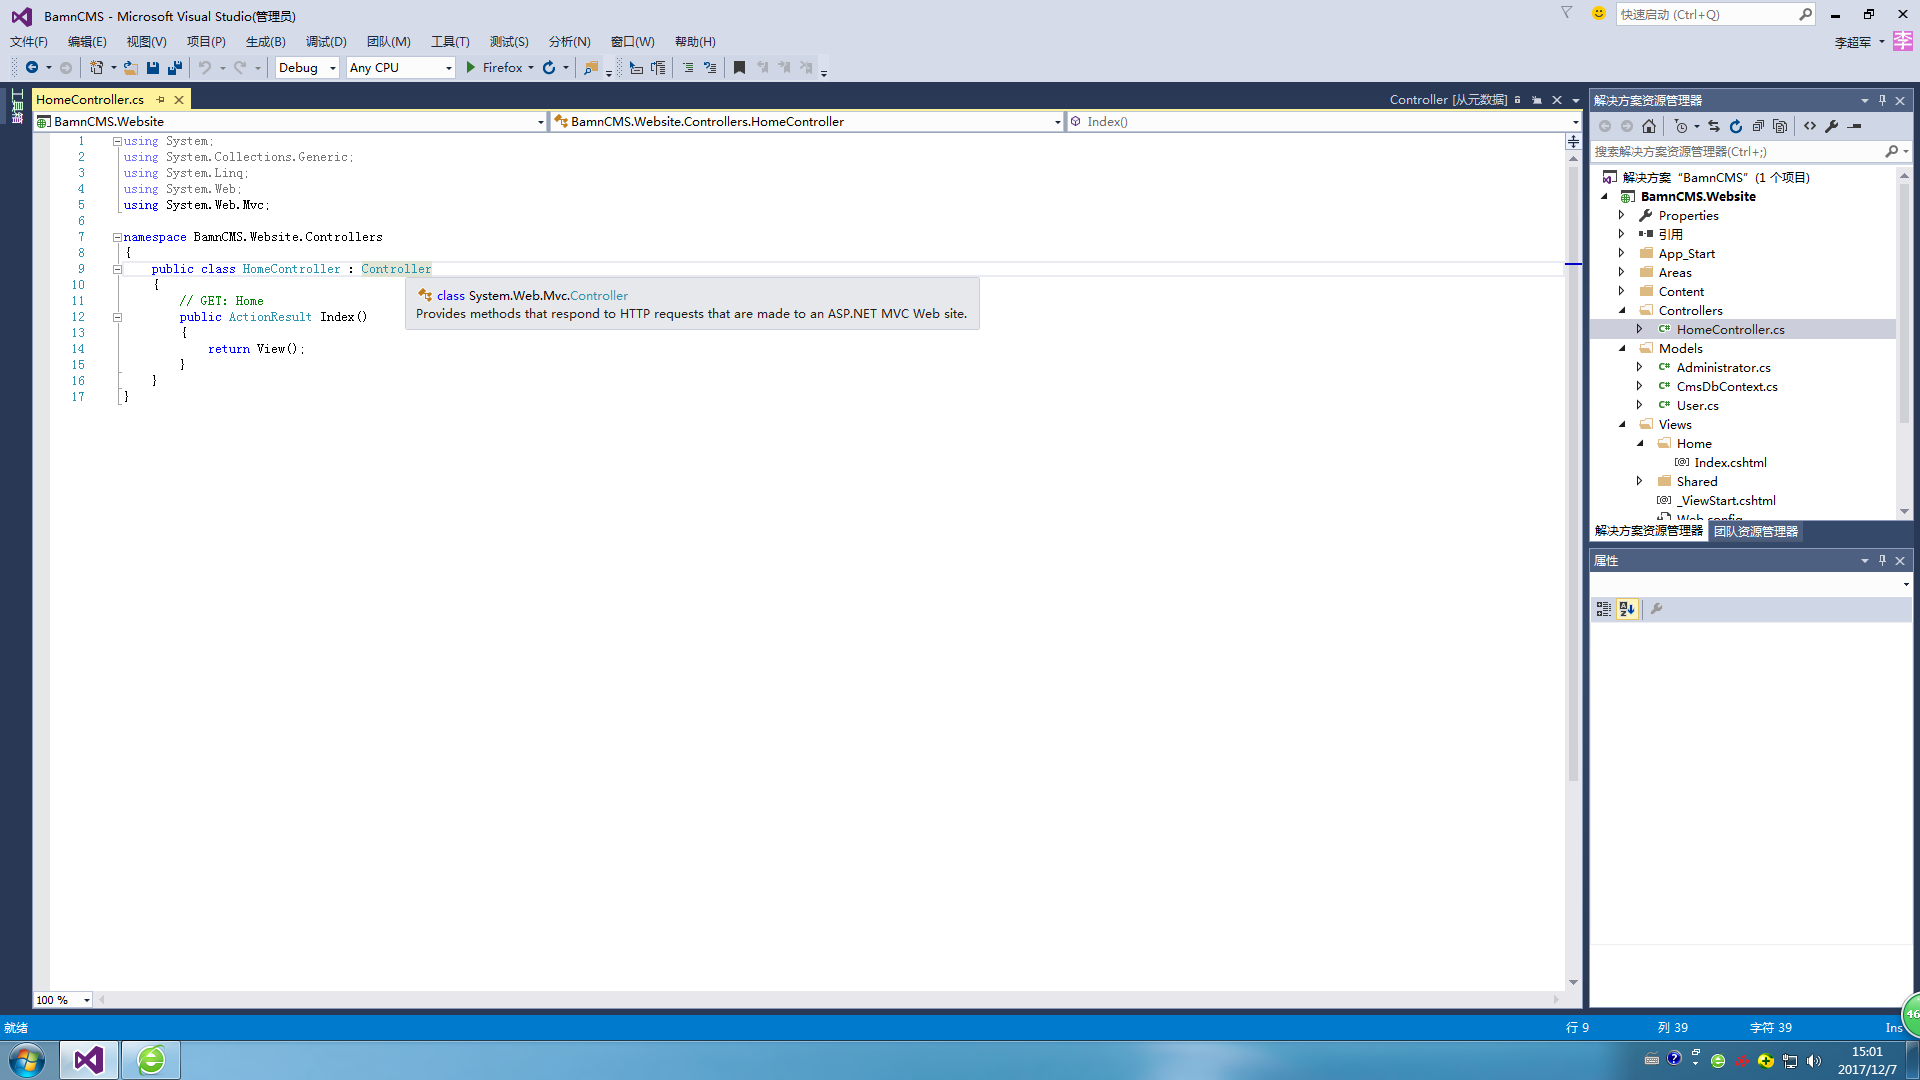Open the 调试(D) Debug menu
The width and height of the screenshot is (1920, 1080).
point(326,42)
